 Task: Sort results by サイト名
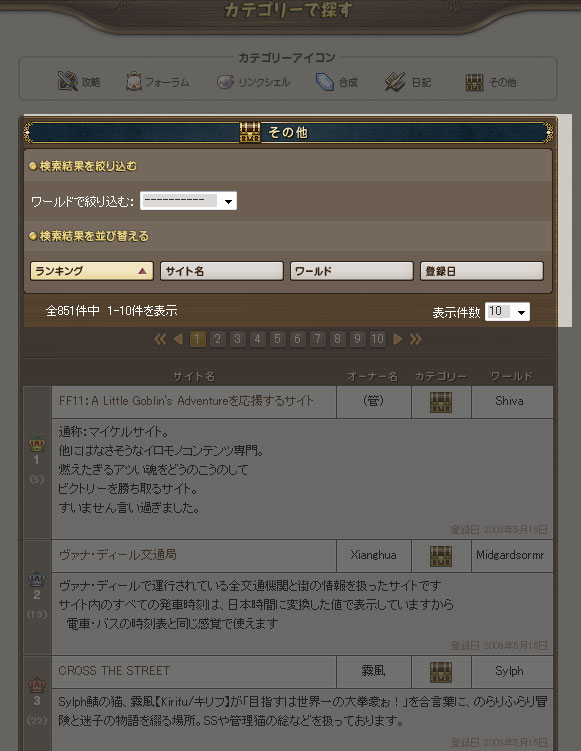pos(222,271)
